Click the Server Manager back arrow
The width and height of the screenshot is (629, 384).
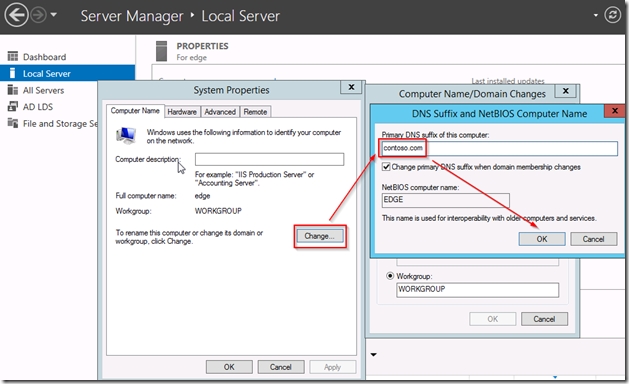[16, 15]
